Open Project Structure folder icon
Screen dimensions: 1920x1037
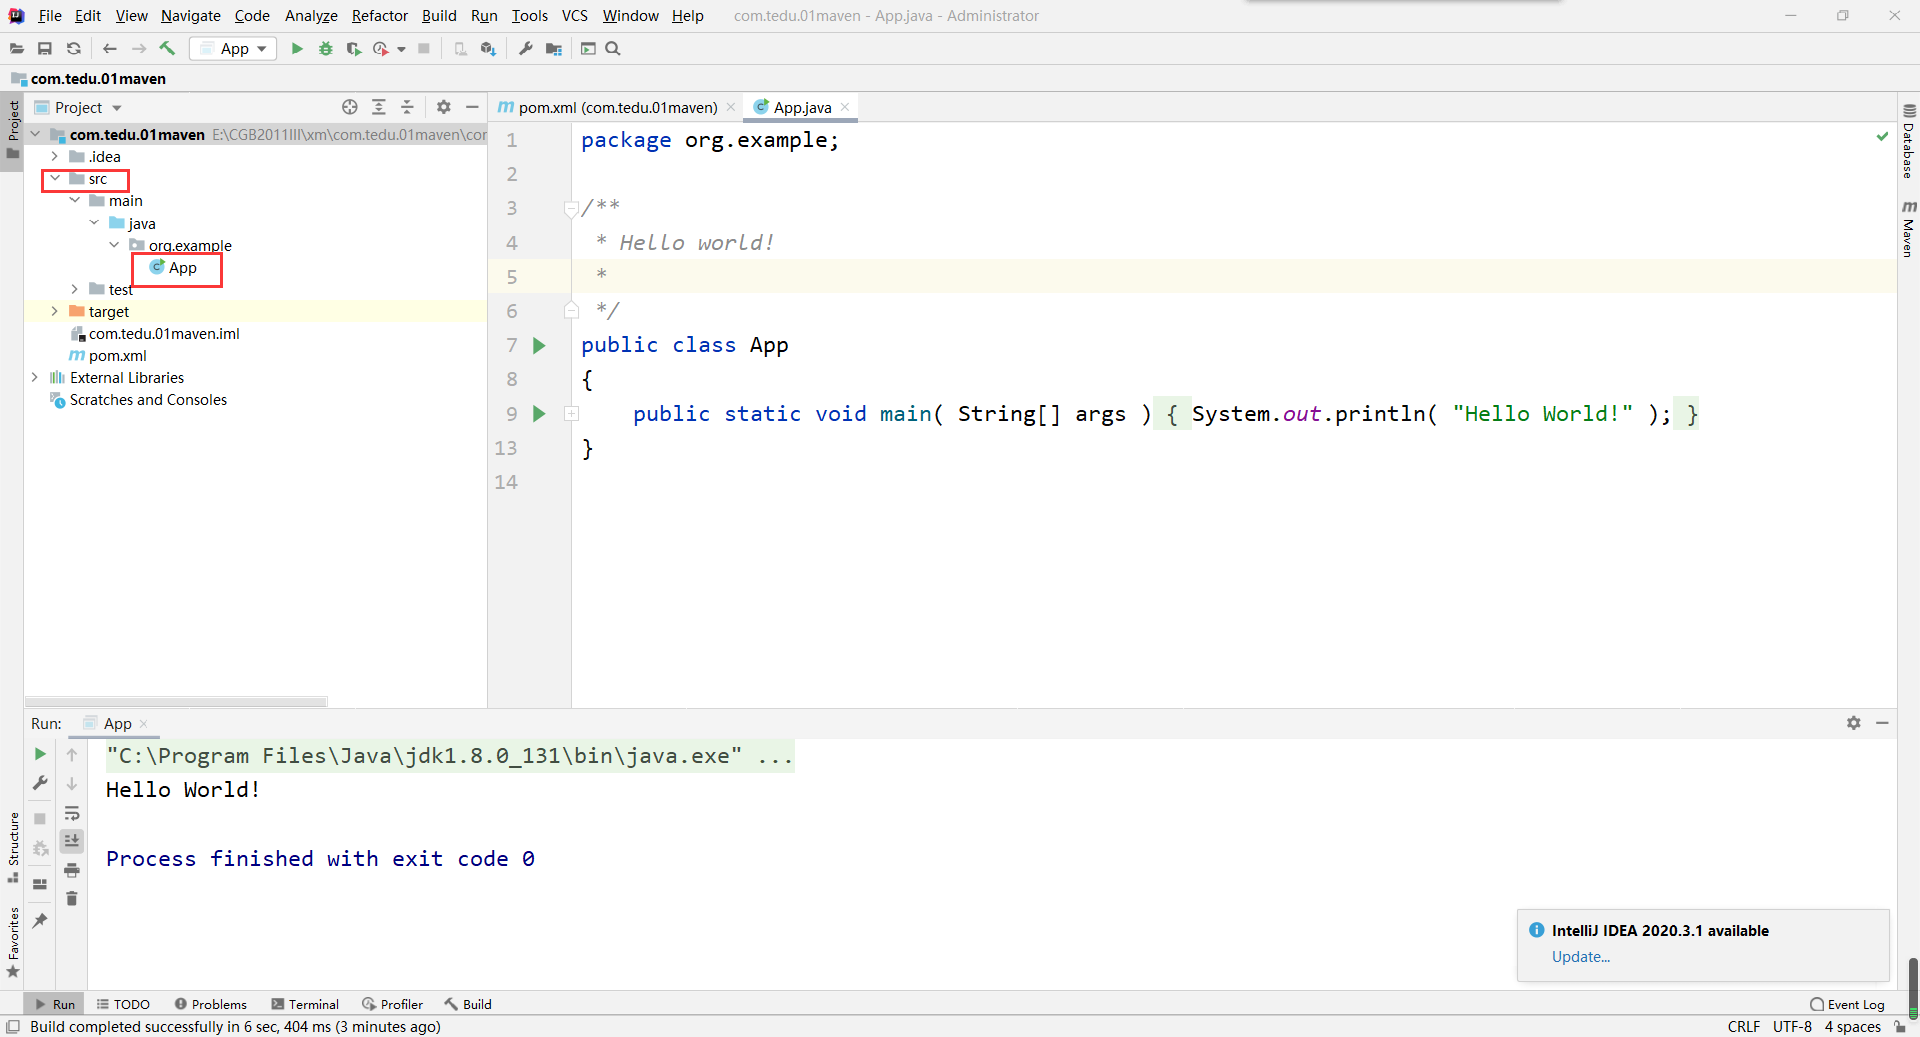coord(553,48)
